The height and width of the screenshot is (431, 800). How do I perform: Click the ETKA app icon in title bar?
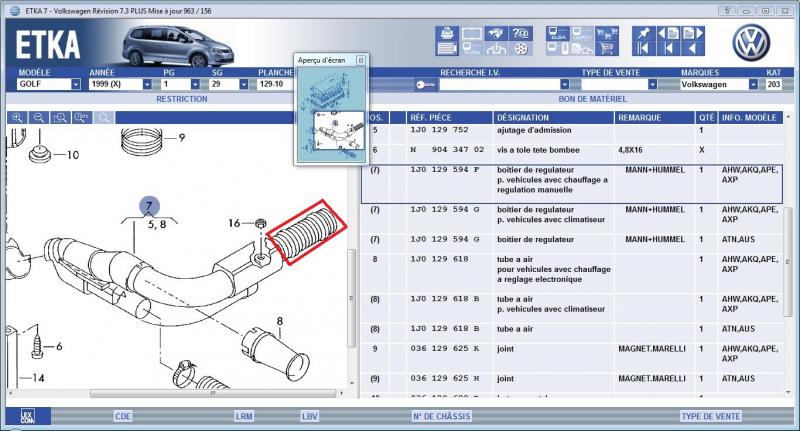15,11
